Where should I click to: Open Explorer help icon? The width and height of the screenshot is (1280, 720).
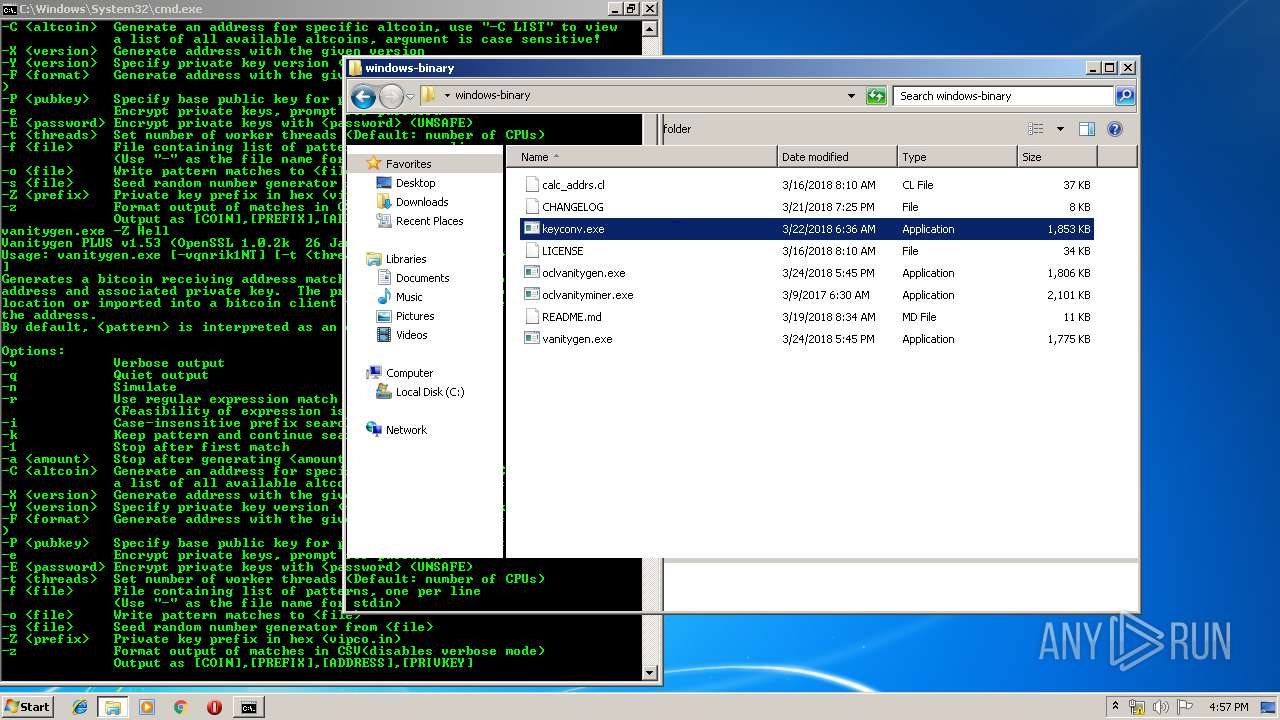pyautogui.click(x=1115, y=129)
